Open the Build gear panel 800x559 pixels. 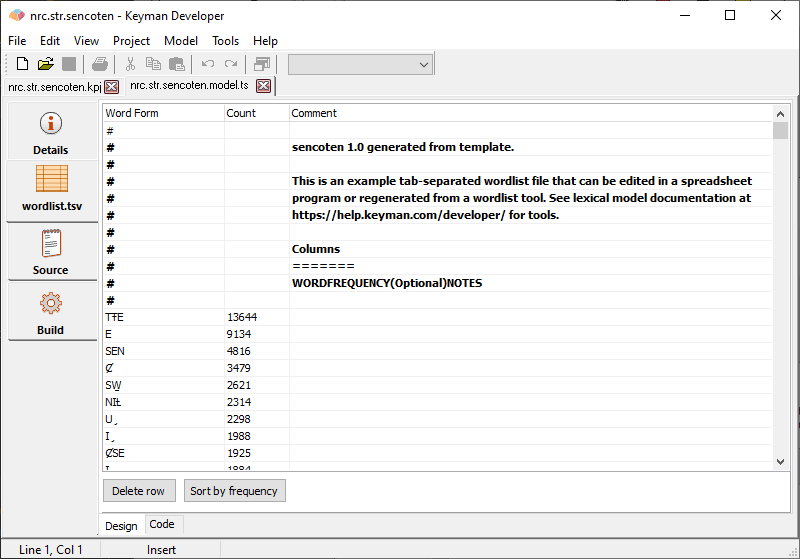[51, 313]
